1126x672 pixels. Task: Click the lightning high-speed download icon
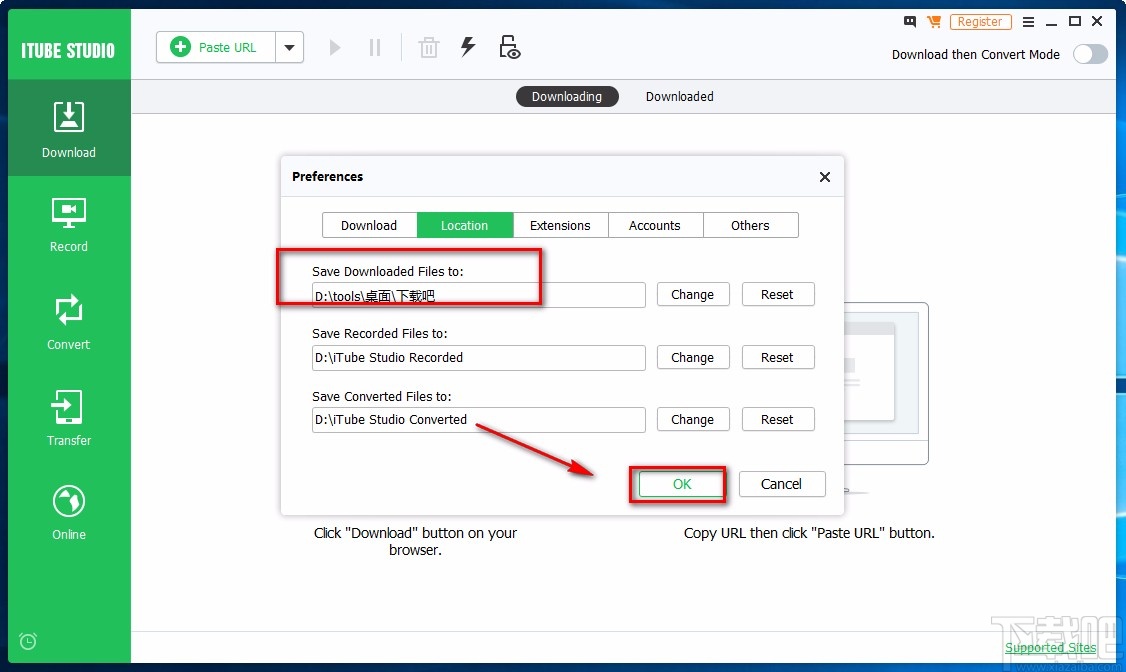point(468,46)
